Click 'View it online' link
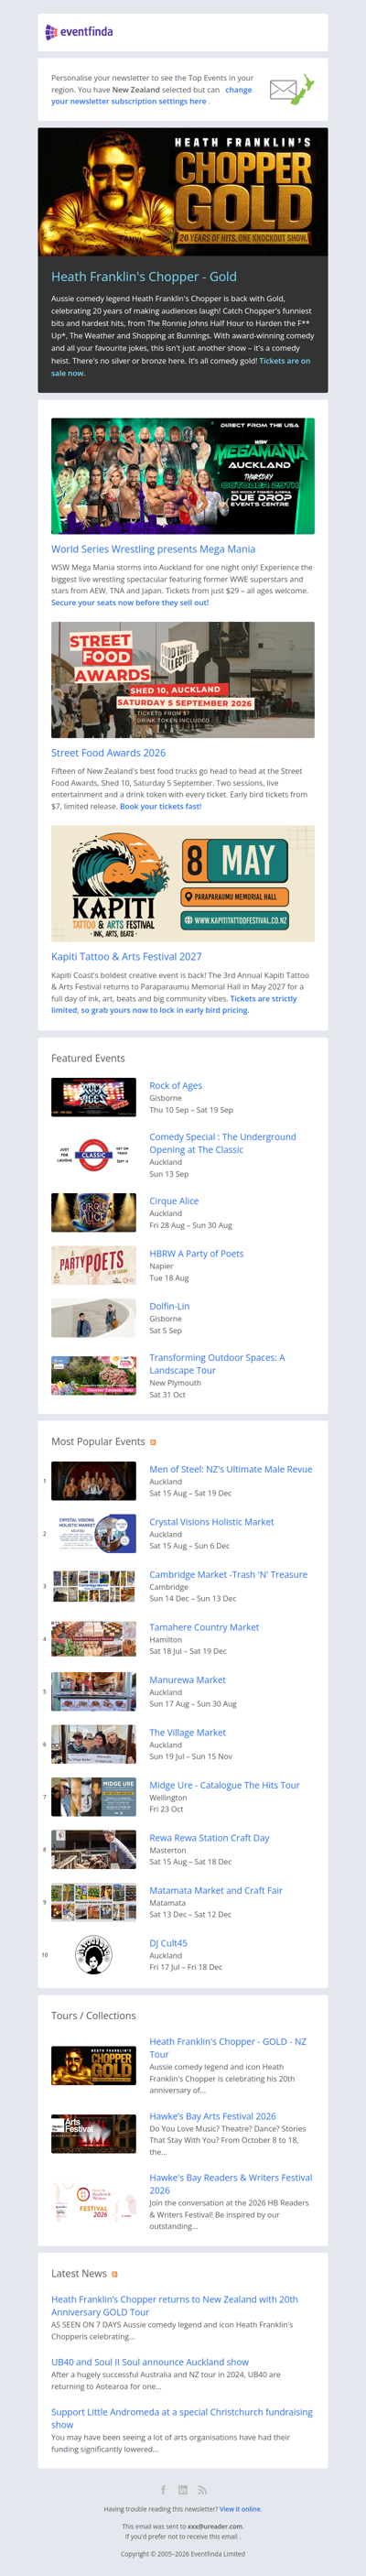 (x=241, y=2509)
